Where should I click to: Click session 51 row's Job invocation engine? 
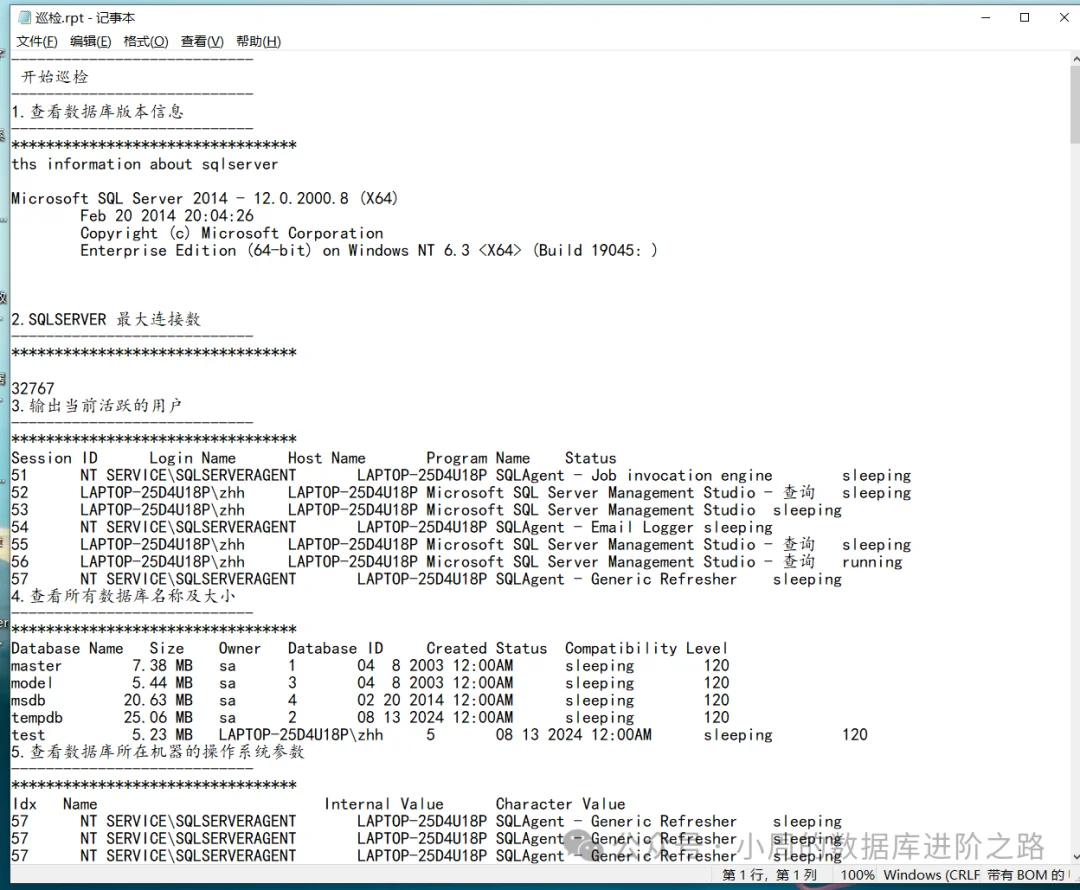[x=682, y=475]
